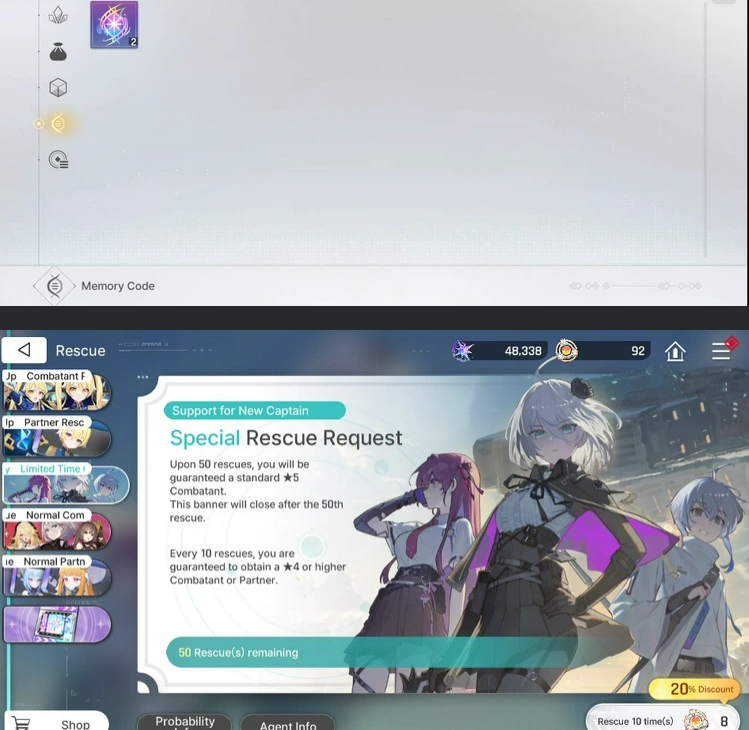
Task: Open the disc list inventory category
Action: [58, 159]
